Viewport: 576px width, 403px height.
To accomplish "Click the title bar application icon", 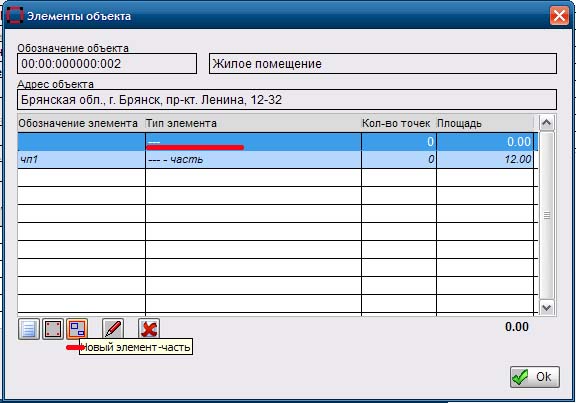I will tap(15, 16).
